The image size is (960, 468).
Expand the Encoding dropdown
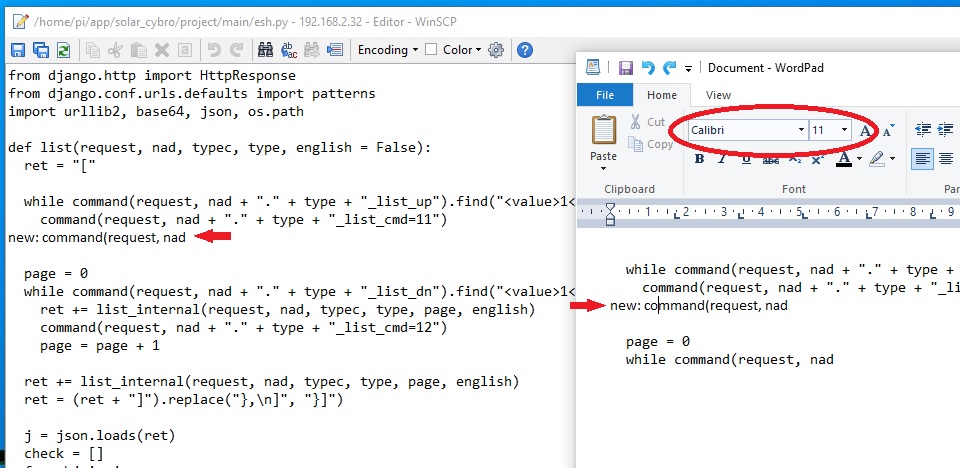pos(387,50)
